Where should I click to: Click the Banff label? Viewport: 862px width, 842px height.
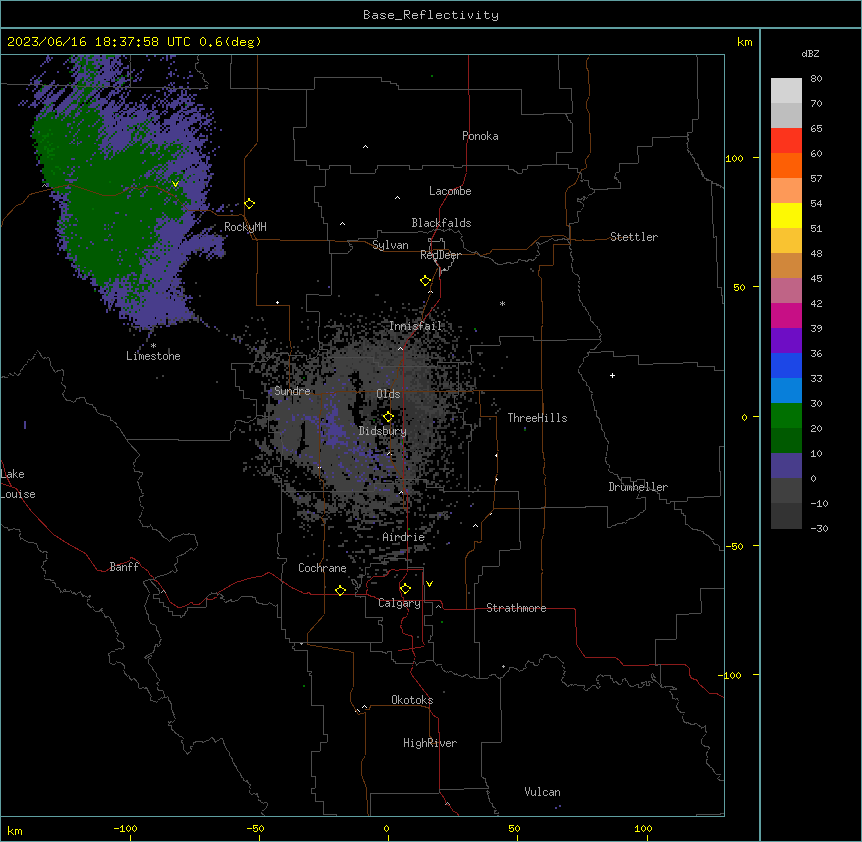point(124,567)
